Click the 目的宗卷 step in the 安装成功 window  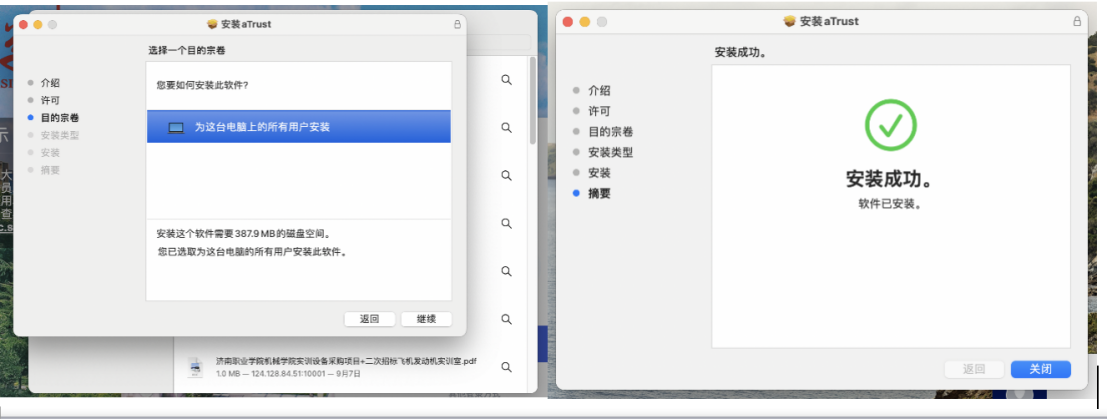(611, 131)
